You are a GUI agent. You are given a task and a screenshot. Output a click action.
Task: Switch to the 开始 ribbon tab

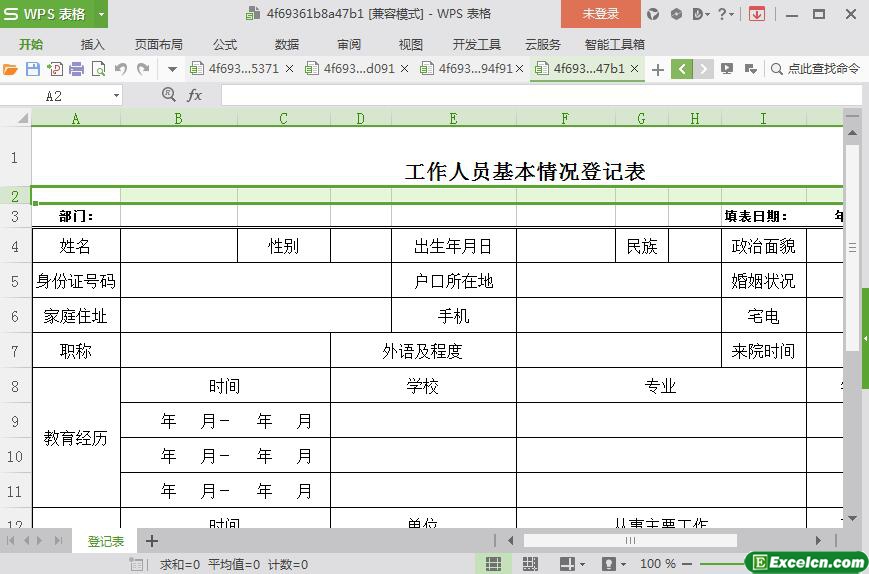pyautogui.click(x=31, y=44)
